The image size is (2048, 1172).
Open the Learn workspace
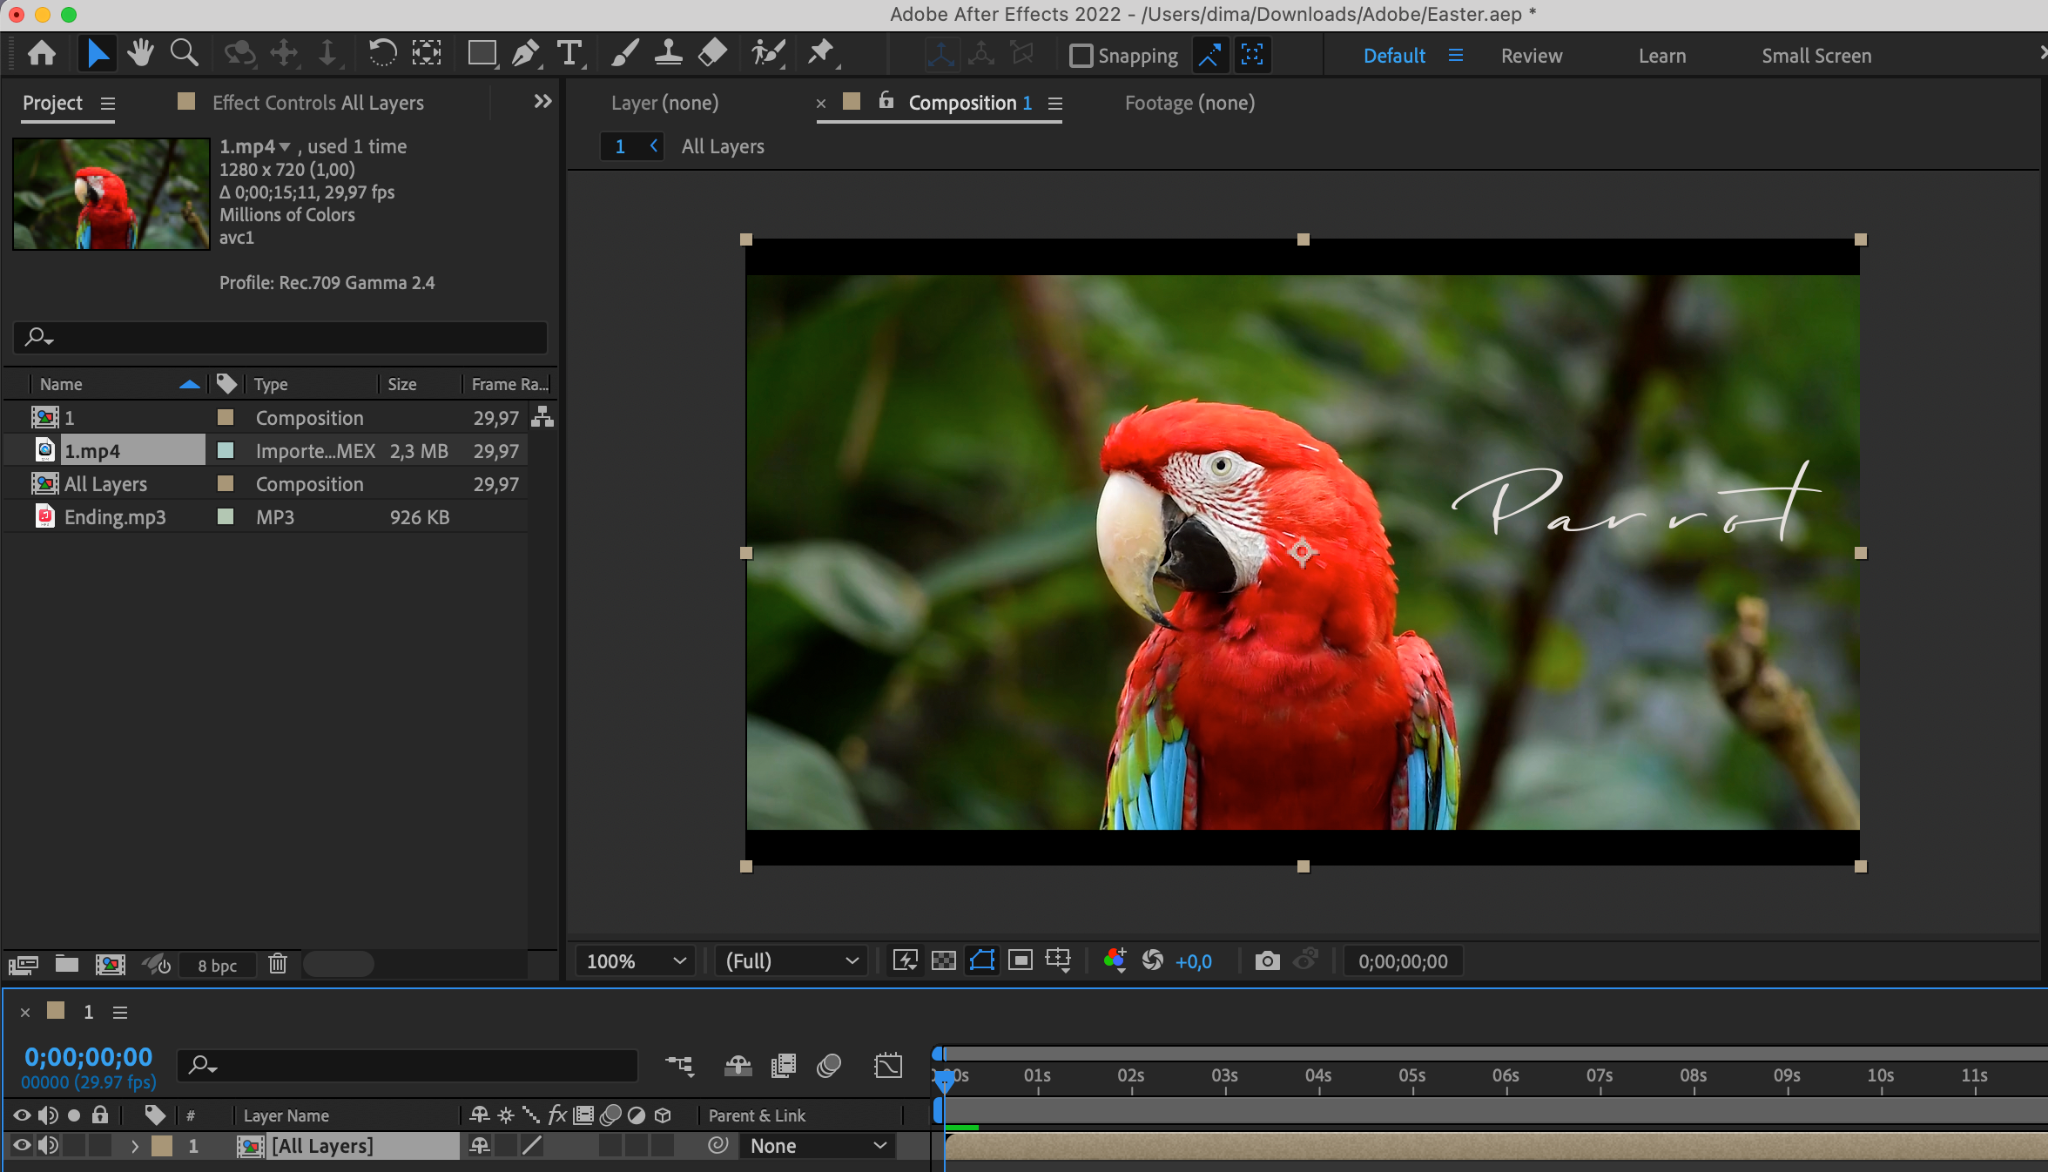[1662, 56]
